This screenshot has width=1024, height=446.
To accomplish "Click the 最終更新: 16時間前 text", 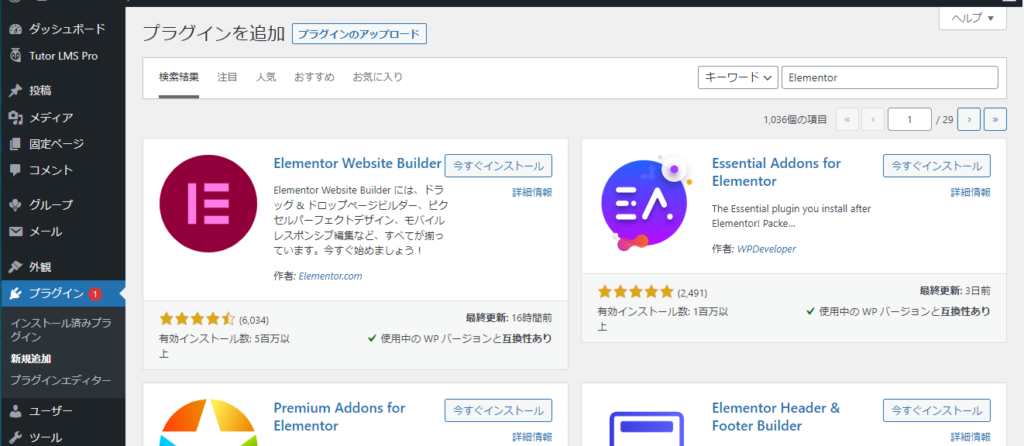I will click(509, 319).
